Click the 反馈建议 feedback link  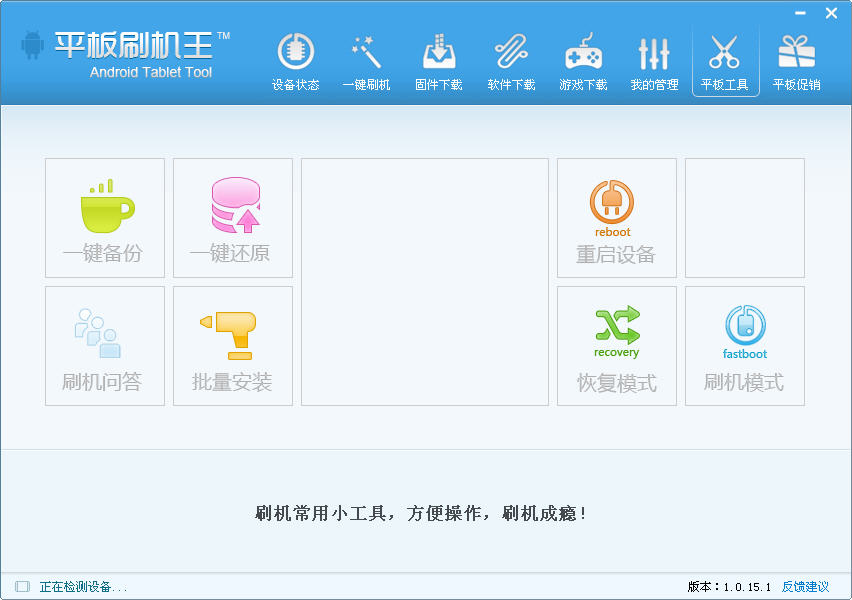tap(805, 587)
